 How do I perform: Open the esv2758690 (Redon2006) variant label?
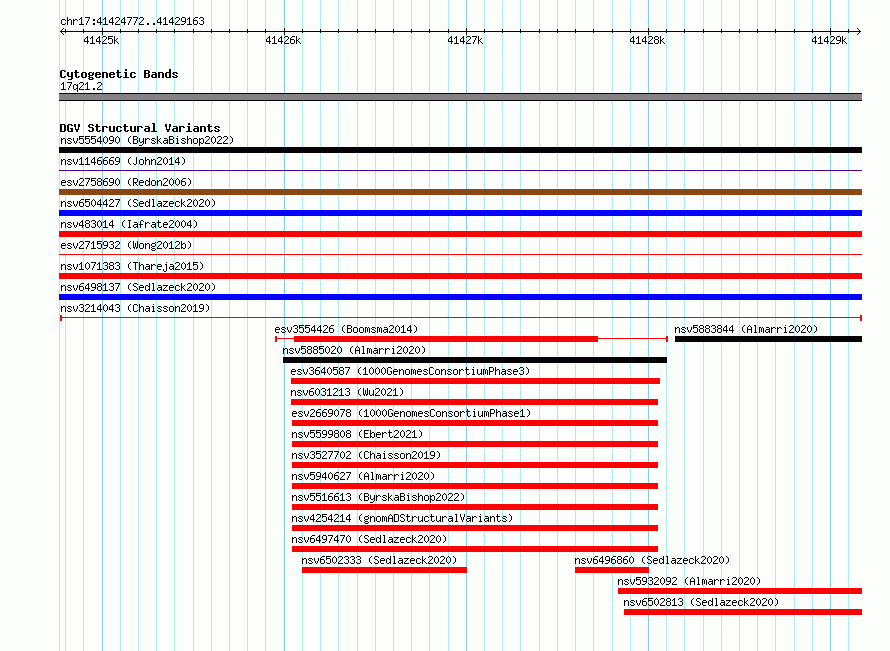point(126,182)
